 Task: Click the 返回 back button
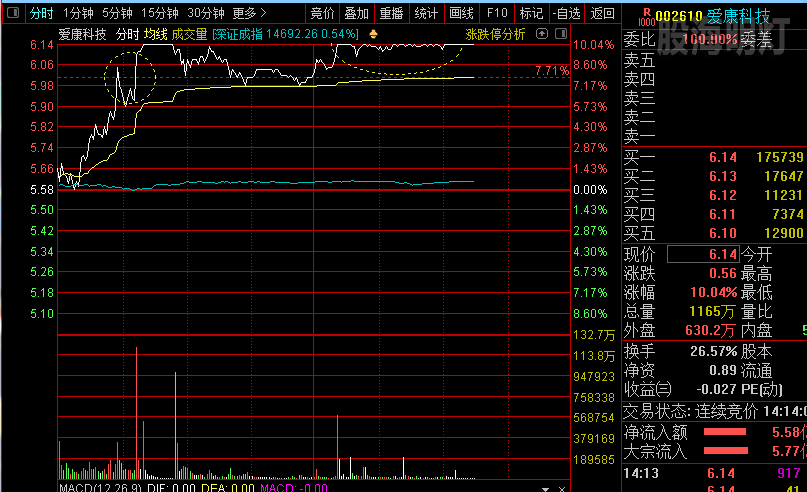(x=602, y=13)
